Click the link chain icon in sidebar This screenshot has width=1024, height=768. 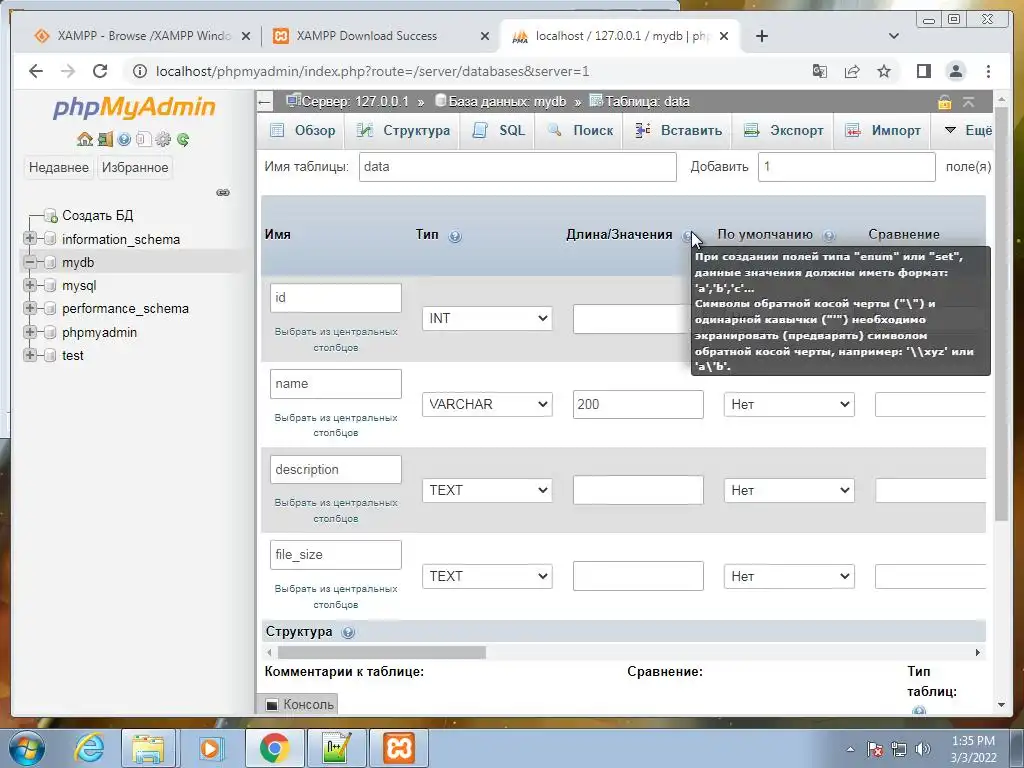point(223,193)
